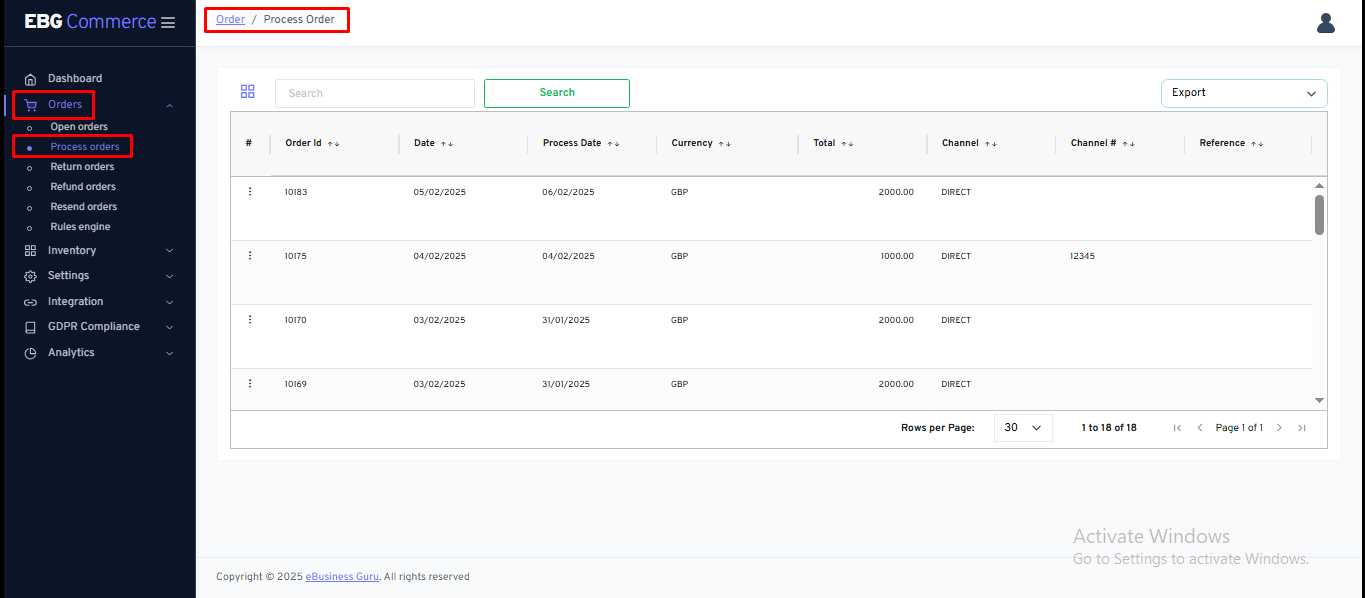
Task: Select Return orders in sidebar
Action: (82, 167)
